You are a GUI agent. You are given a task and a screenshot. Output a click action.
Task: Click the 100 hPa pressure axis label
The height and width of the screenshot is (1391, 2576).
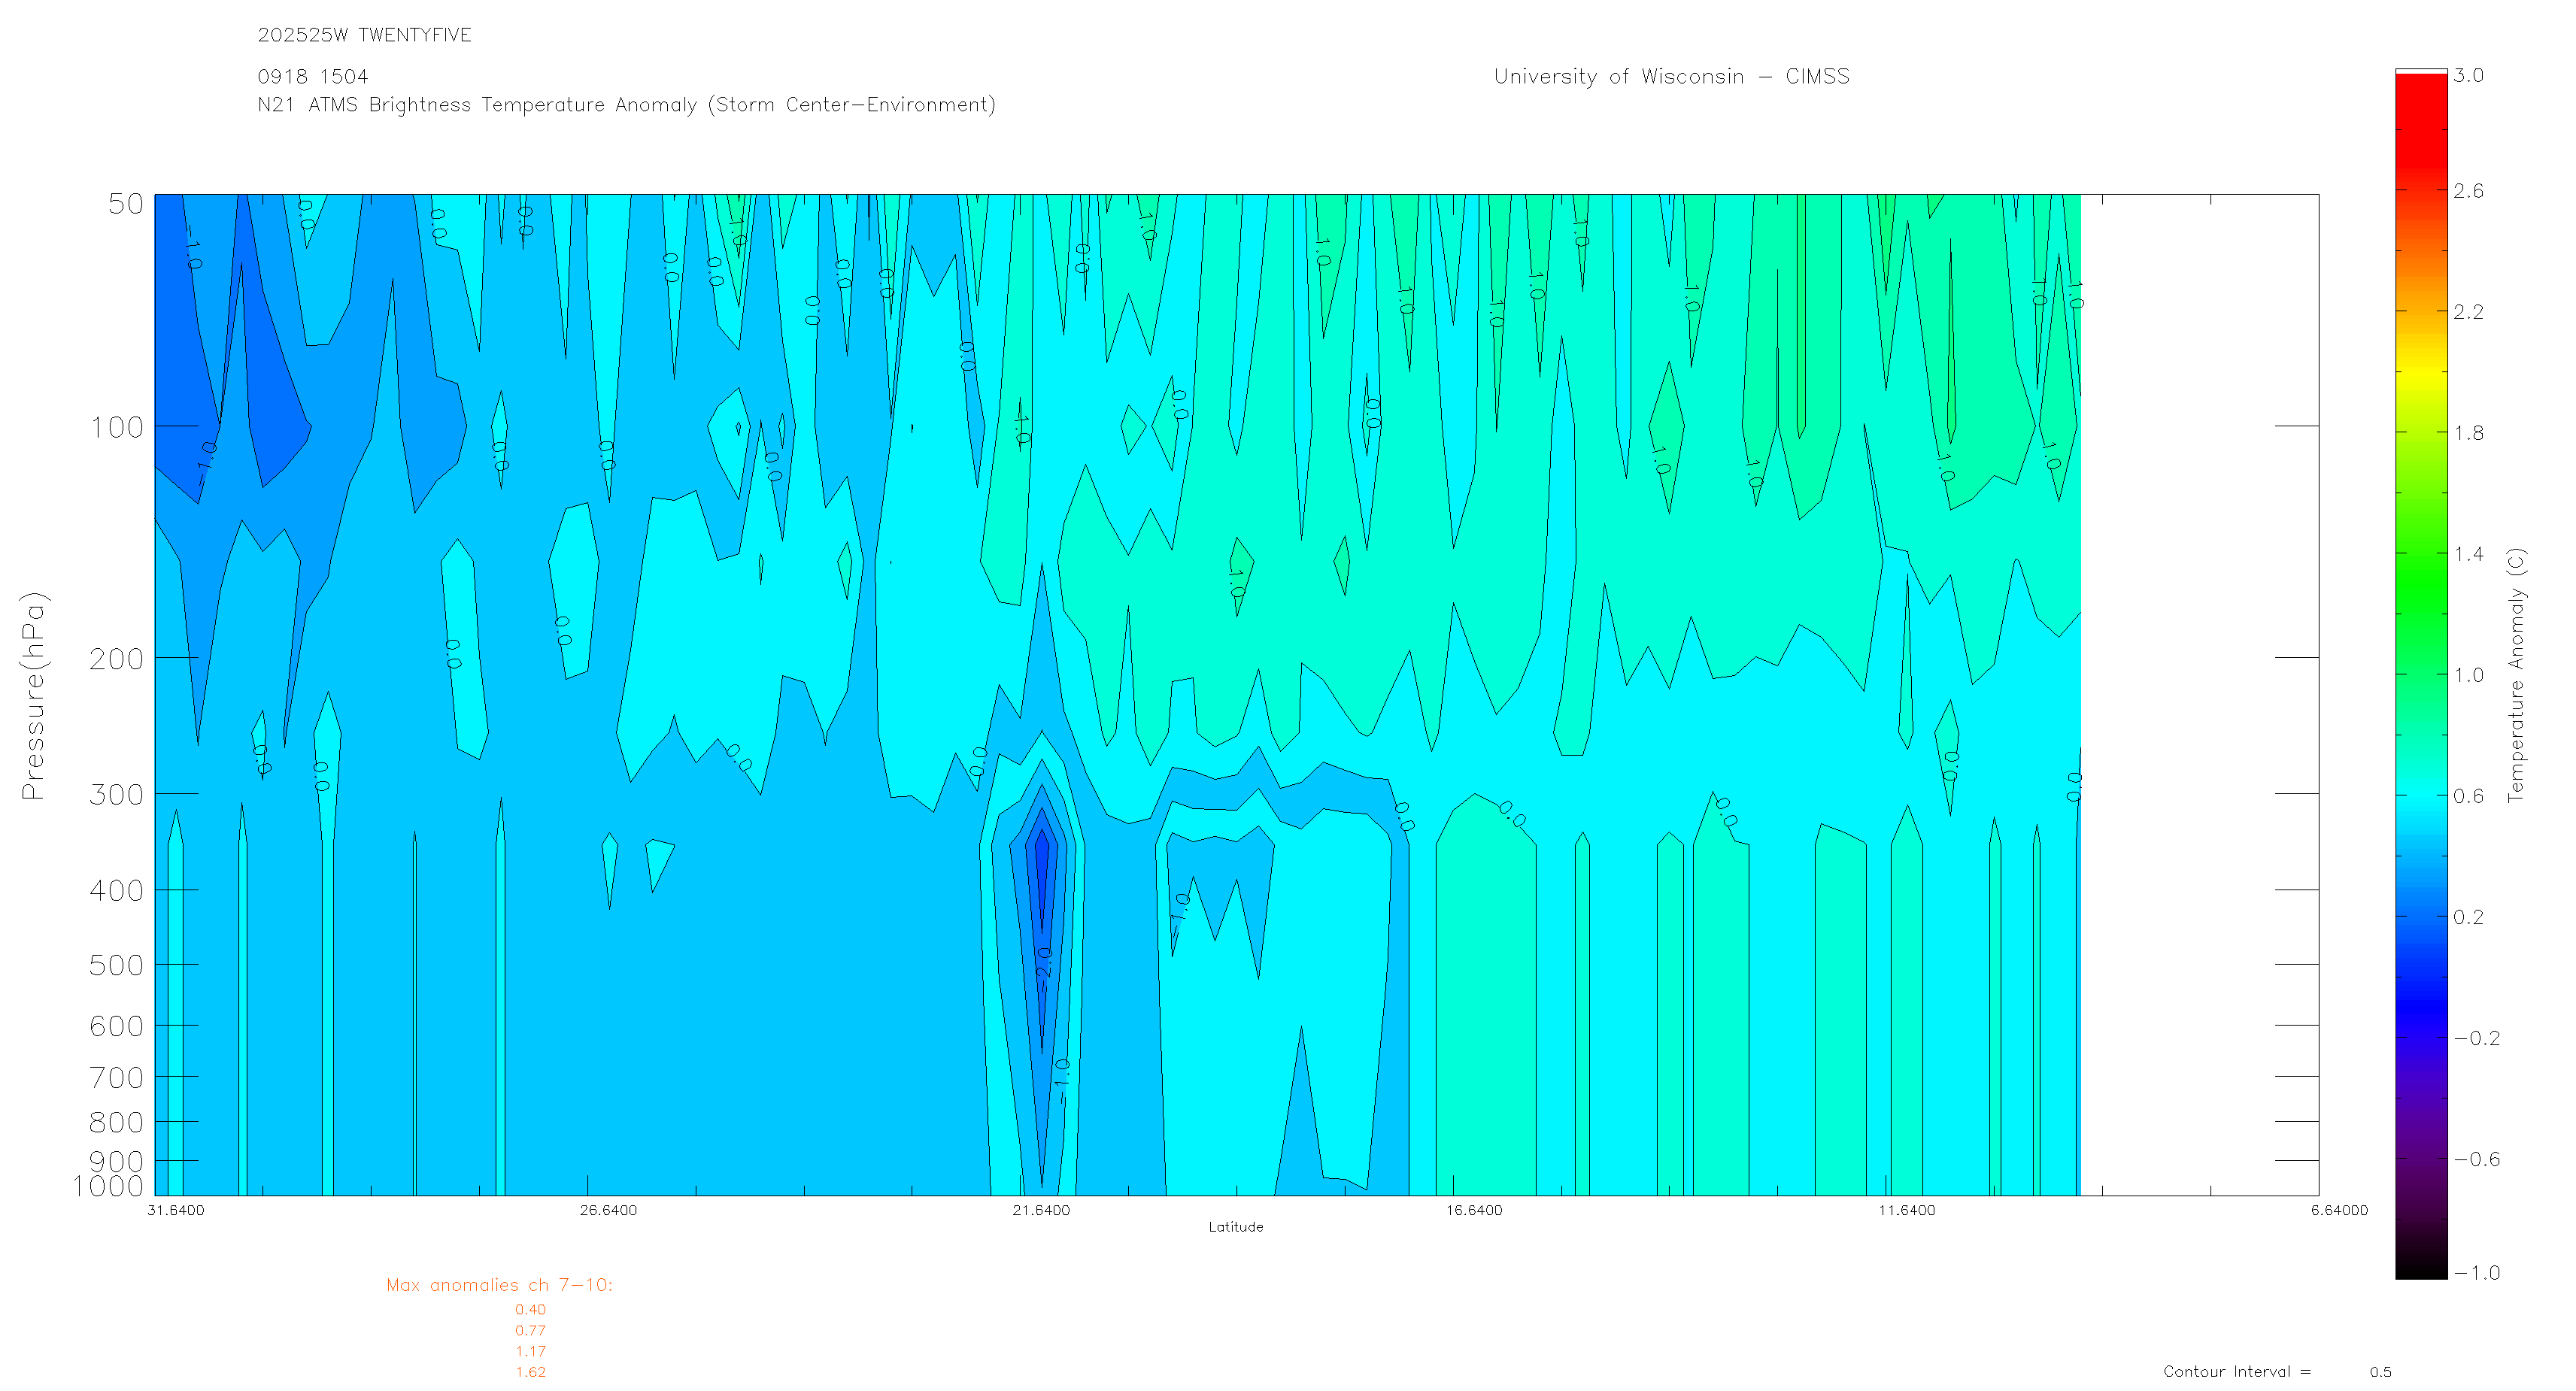click(117, 428)
